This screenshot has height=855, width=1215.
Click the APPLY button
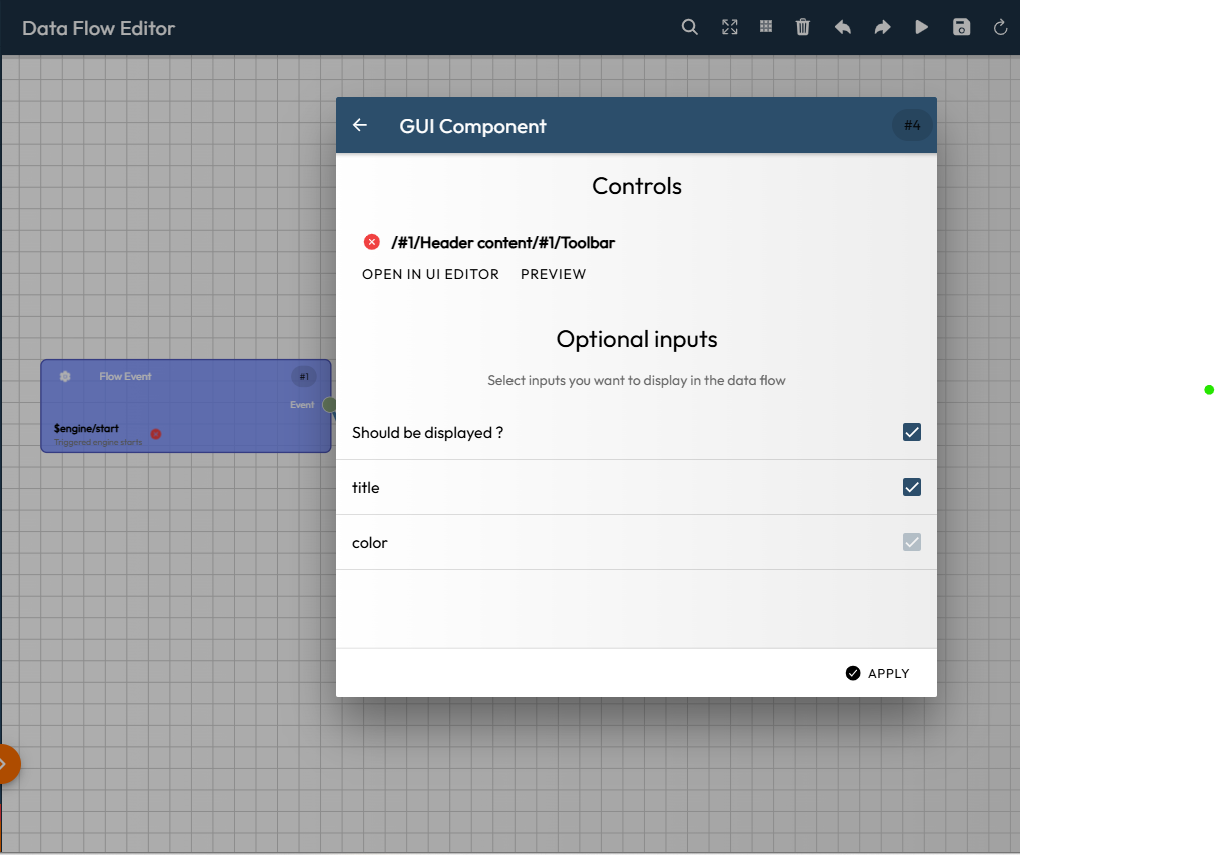tap(877, 673)
